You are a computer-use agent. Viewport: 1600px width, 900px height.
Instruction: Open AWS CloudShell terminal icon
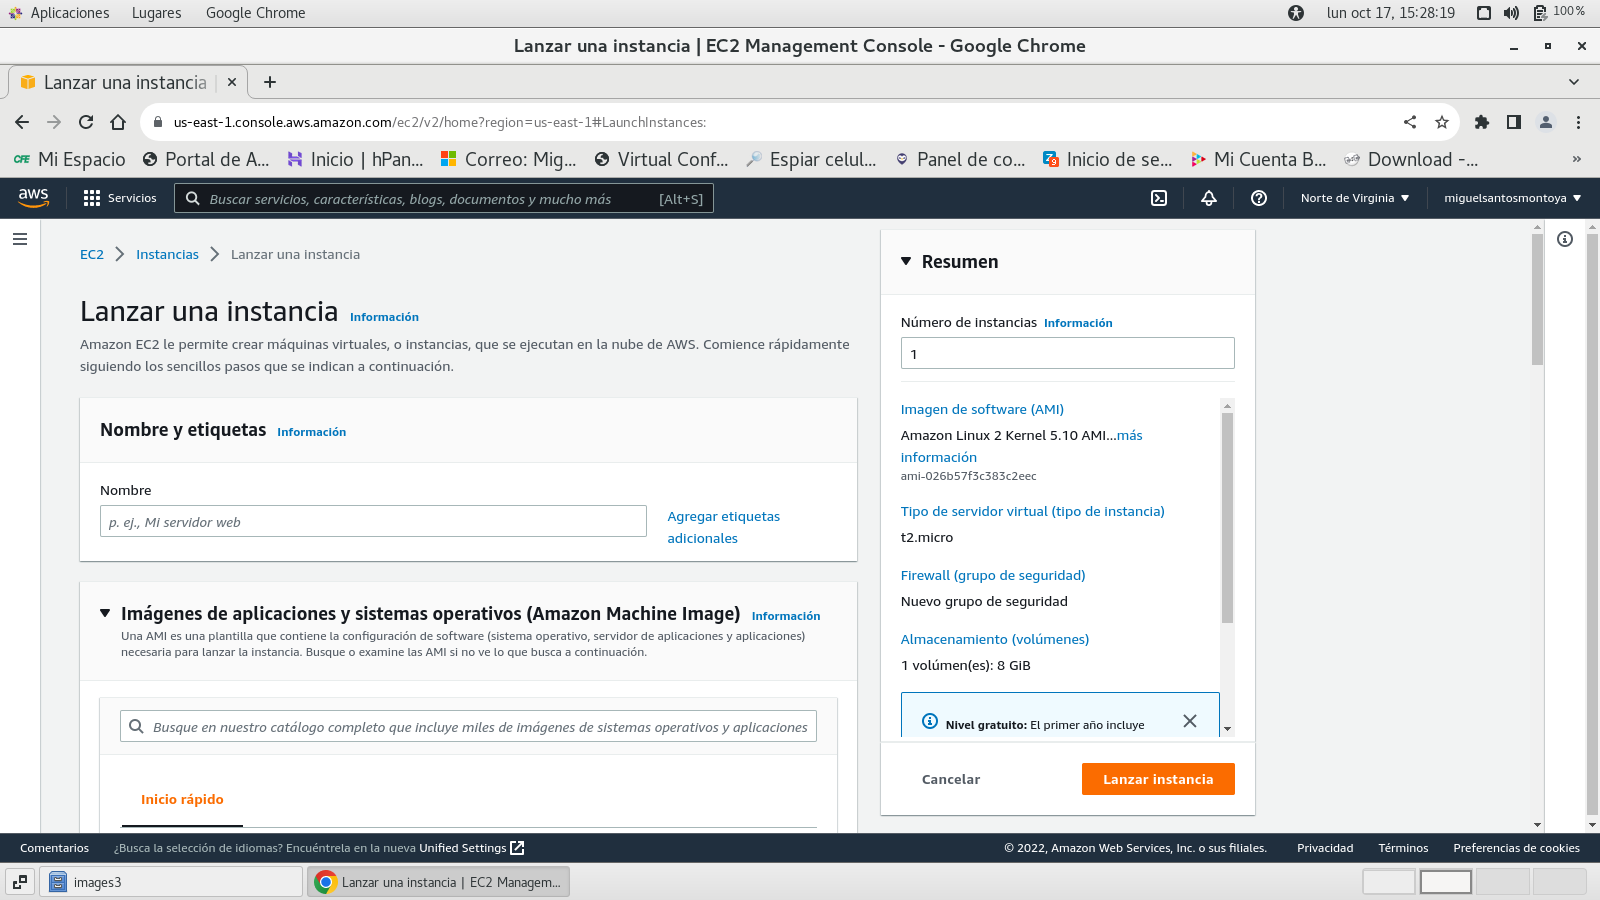coord(1159,198)
